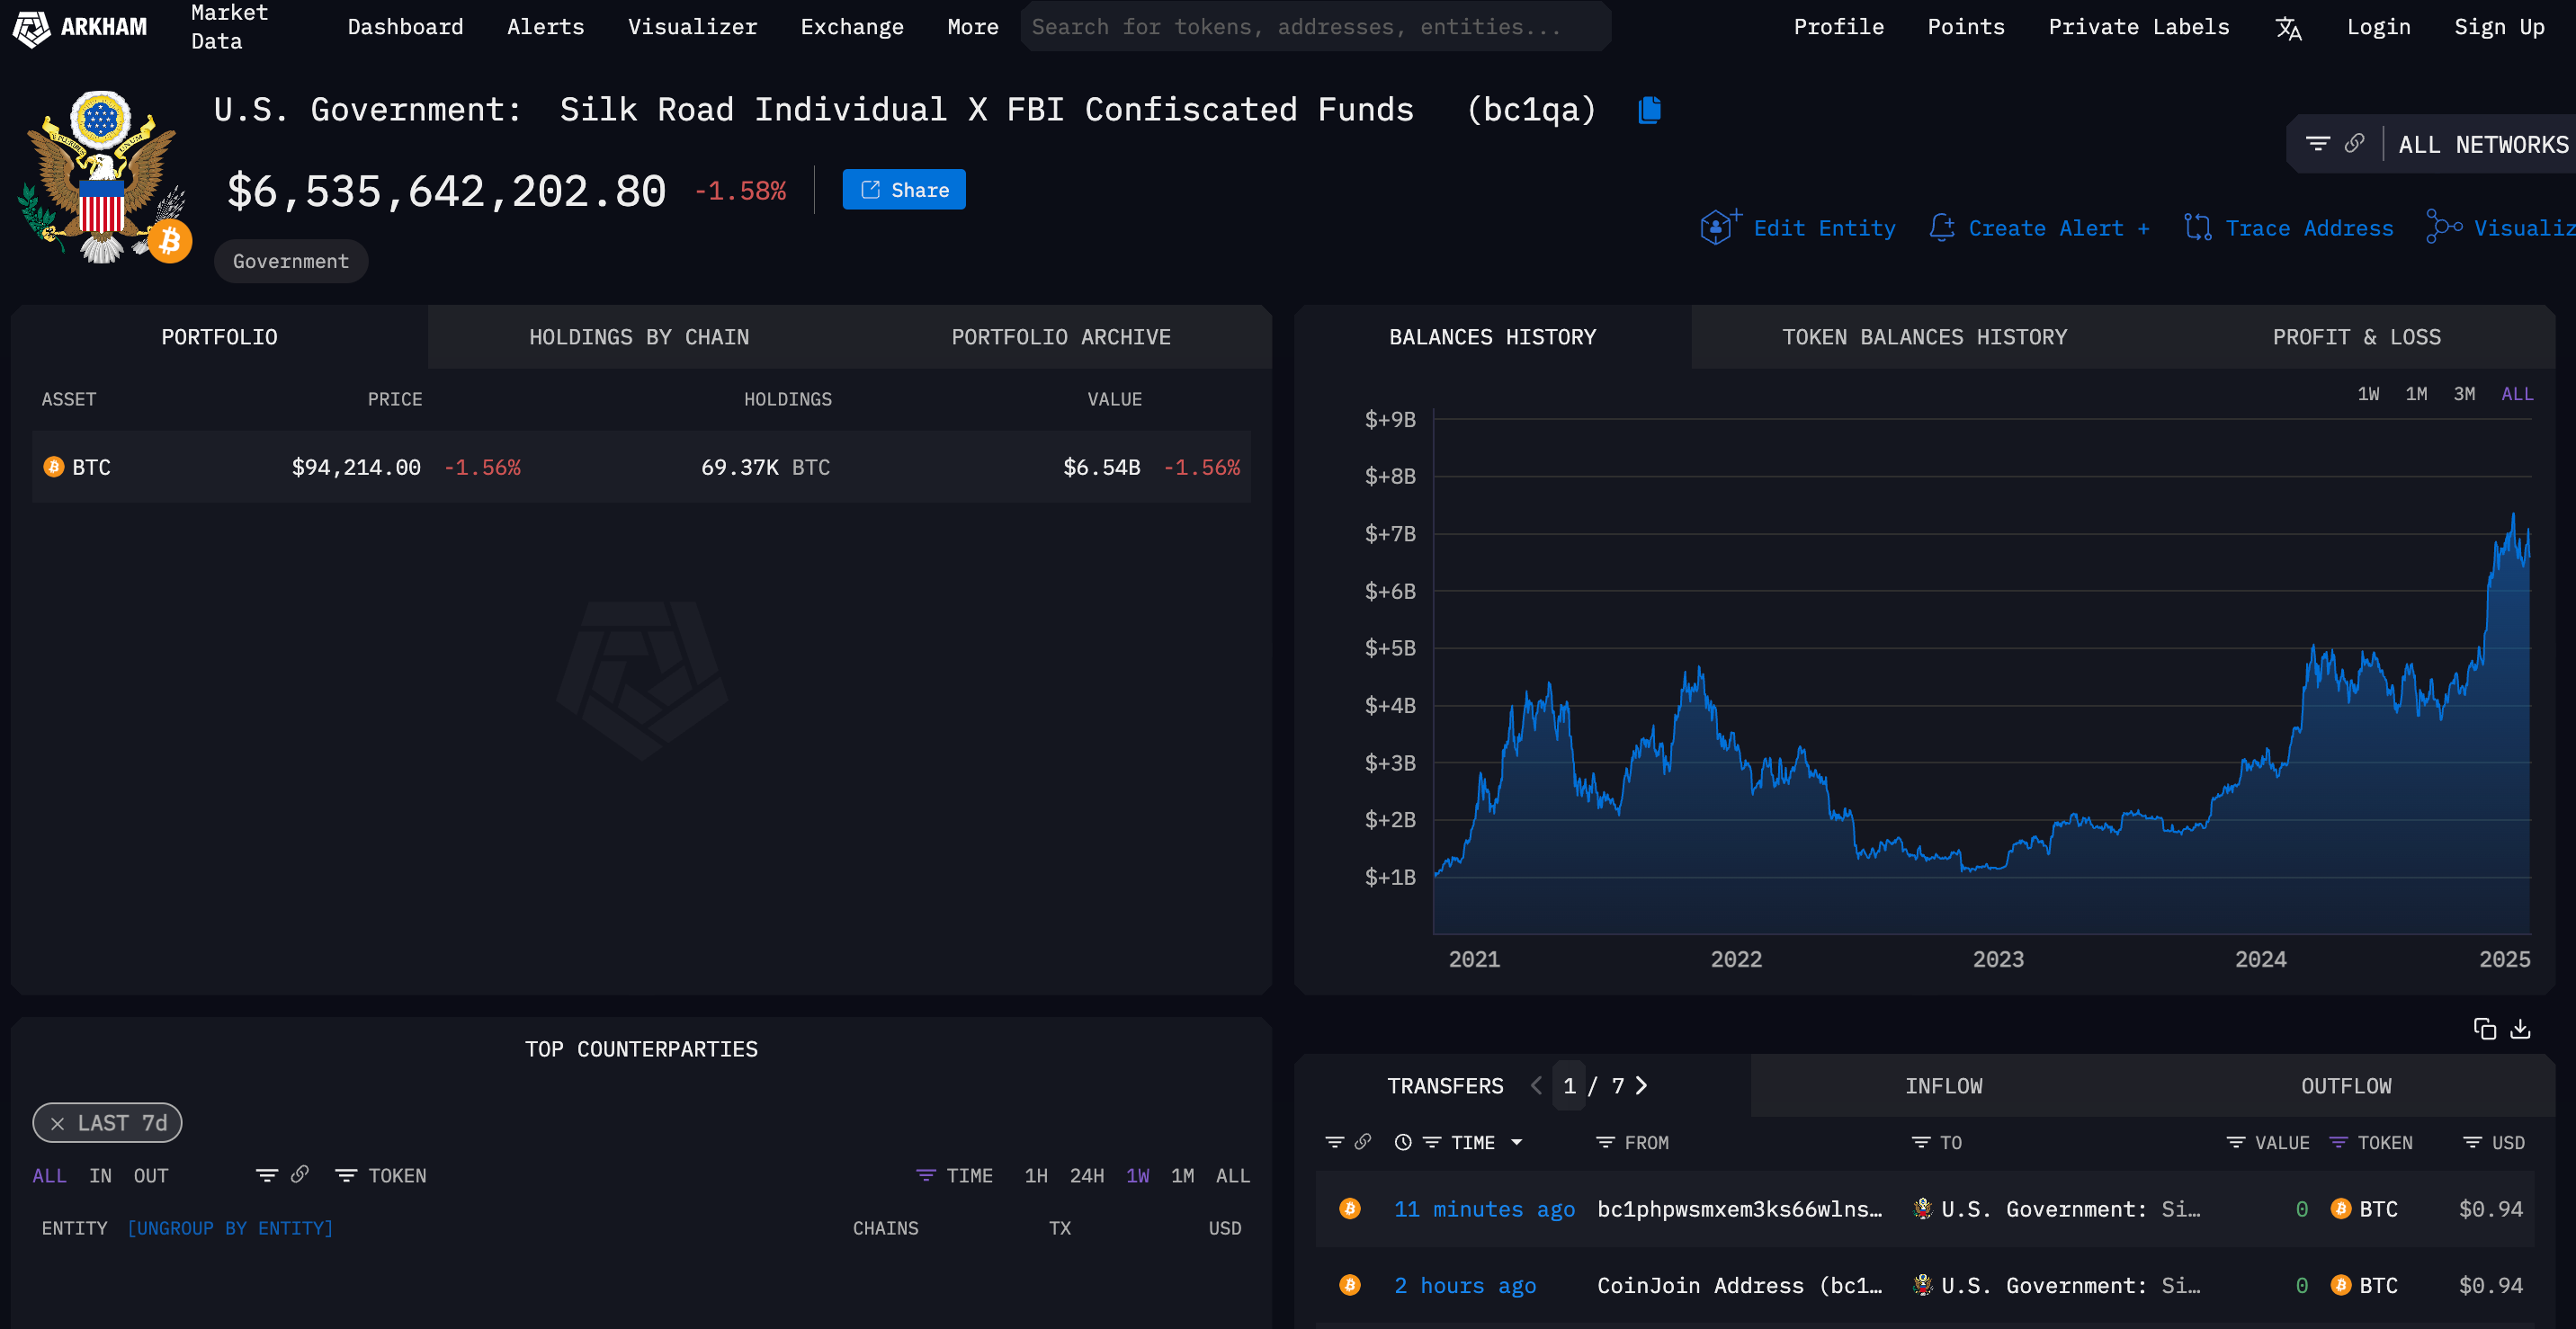Click the Create Alert bell icon
2576x1329 pixels.
tap(1942, 228)
